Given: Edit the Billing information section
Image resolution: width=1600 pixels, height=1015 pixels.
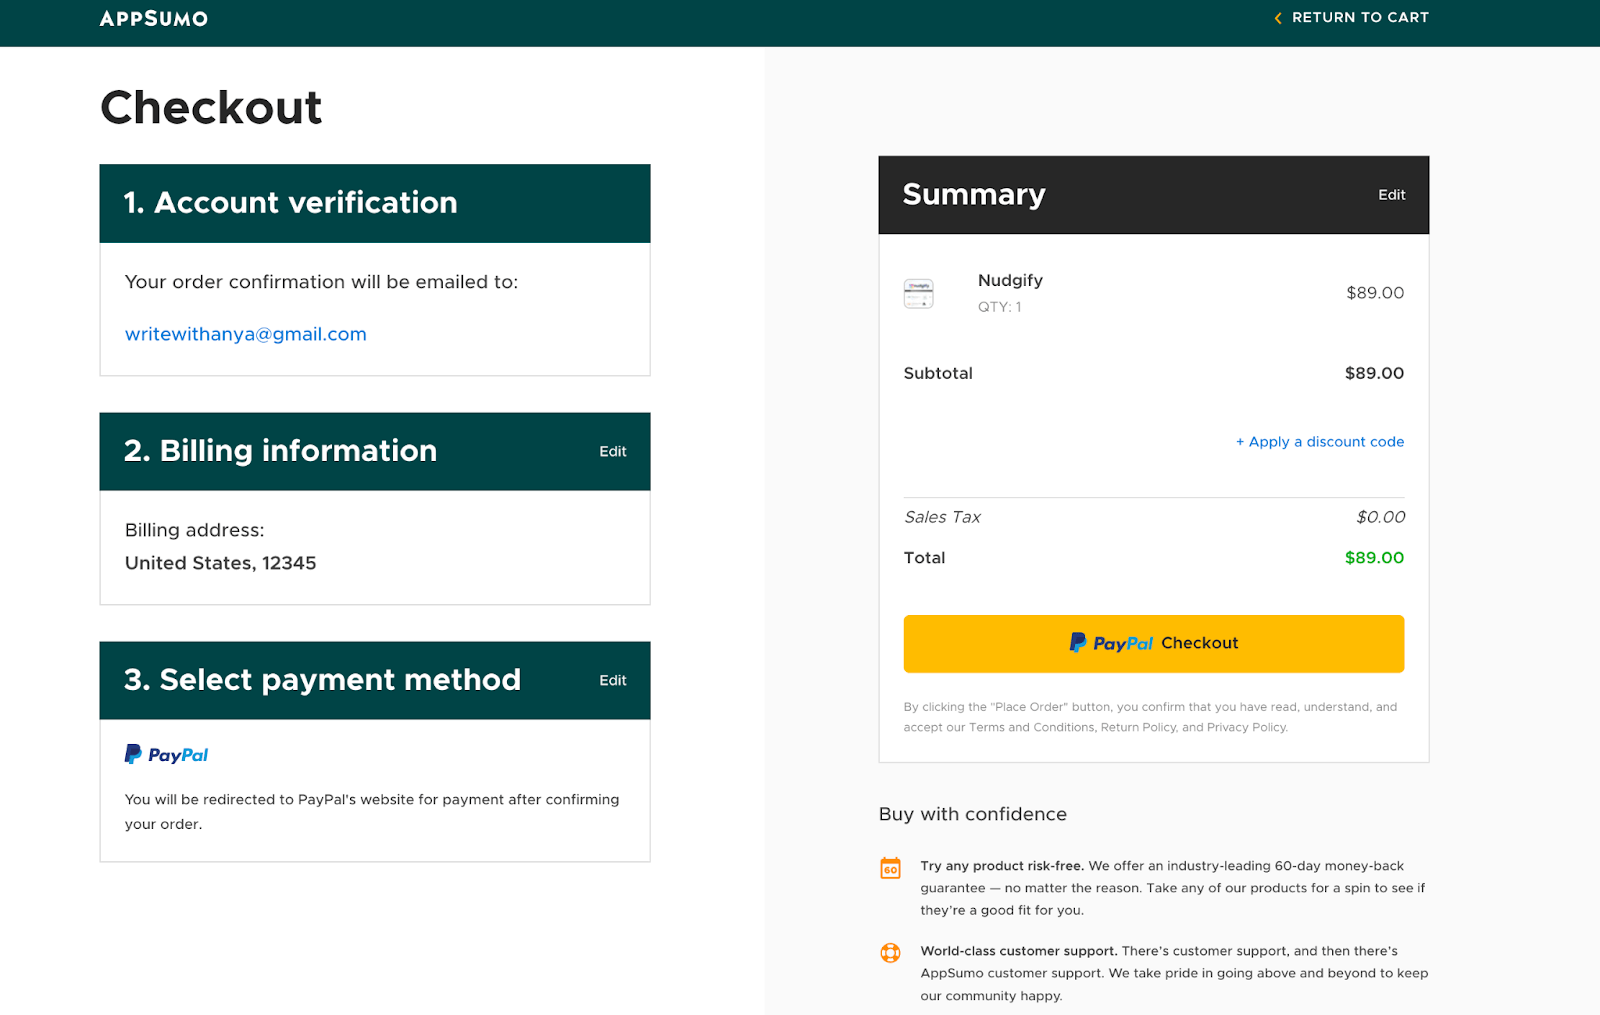Looking at the screenshot, I should coord(613,452).
